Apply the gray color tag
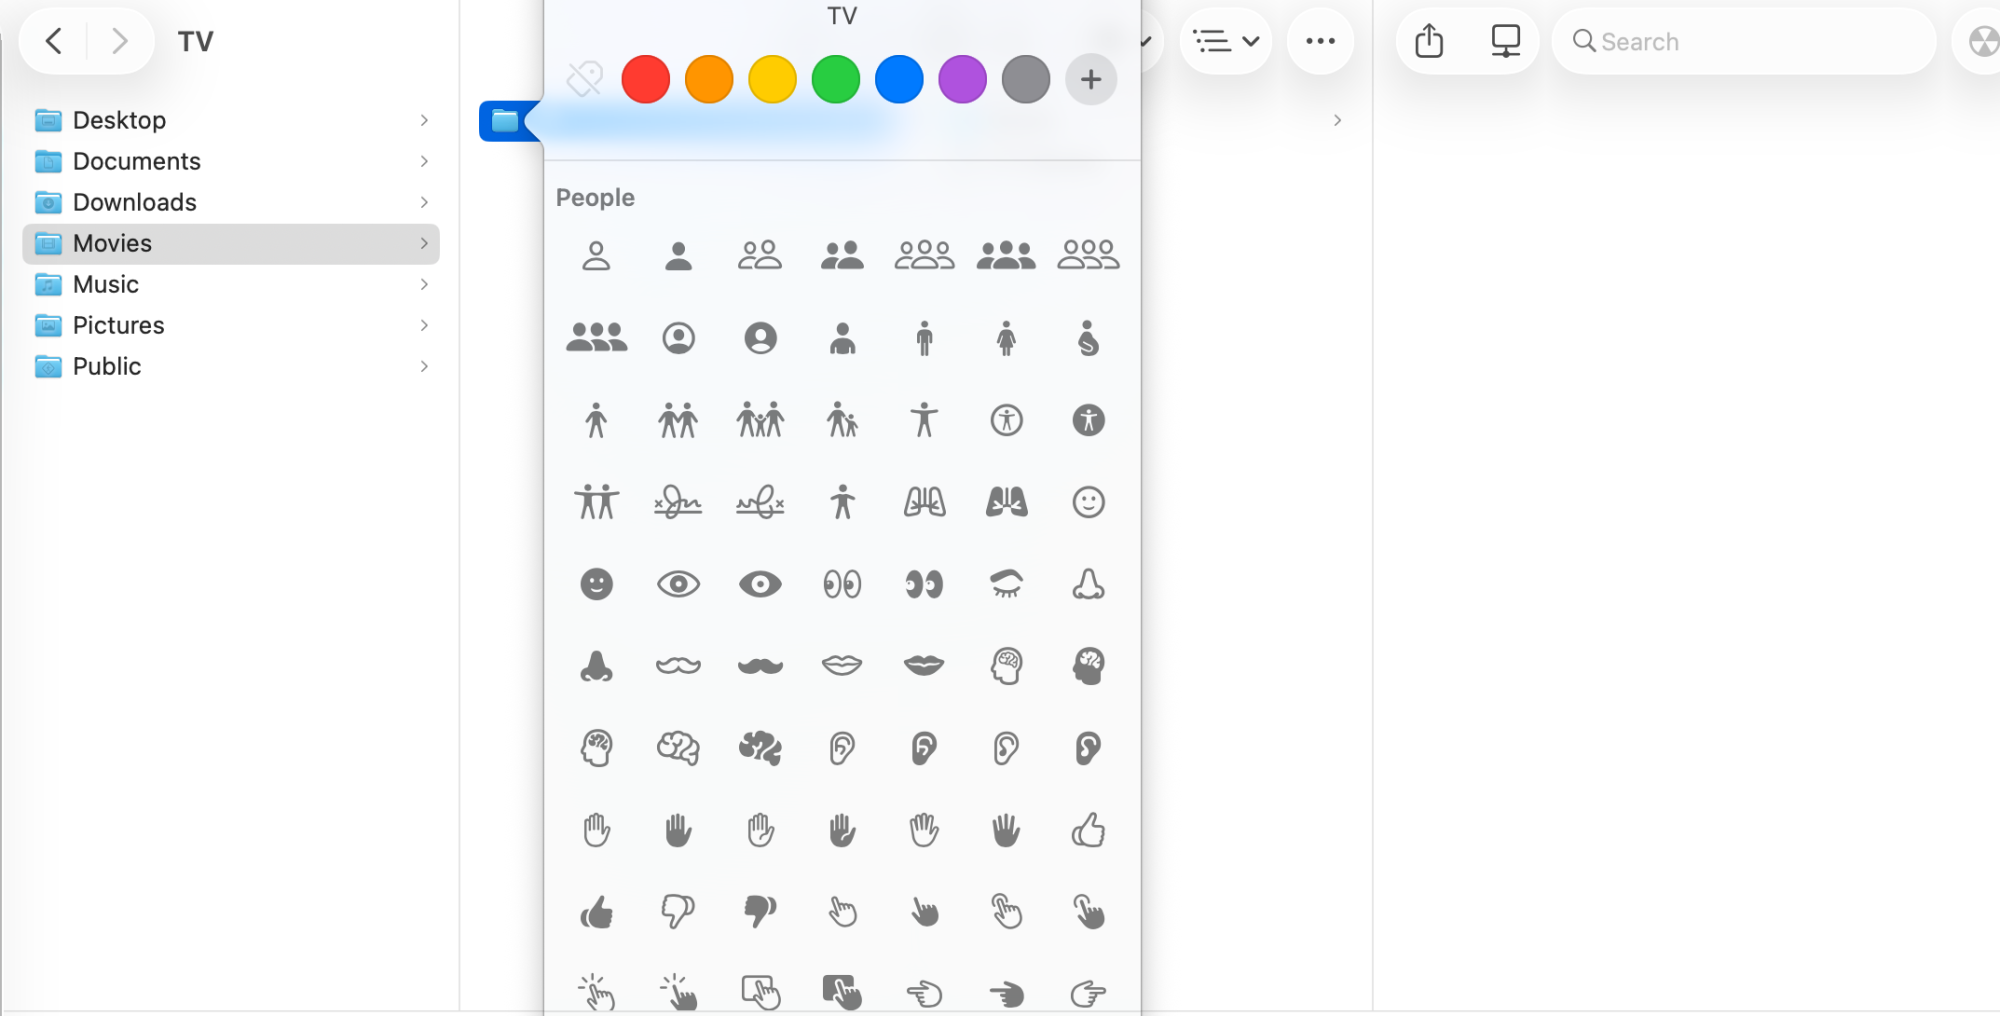 (1026, 79)
